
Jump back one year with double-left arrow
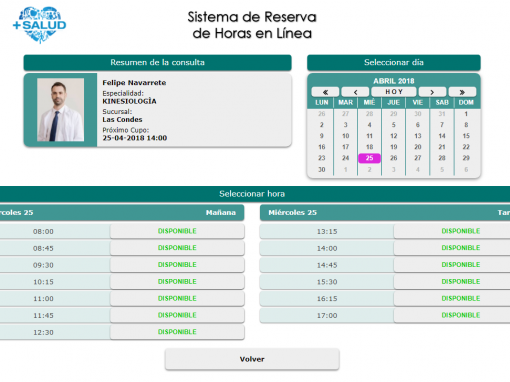(325, 92)
